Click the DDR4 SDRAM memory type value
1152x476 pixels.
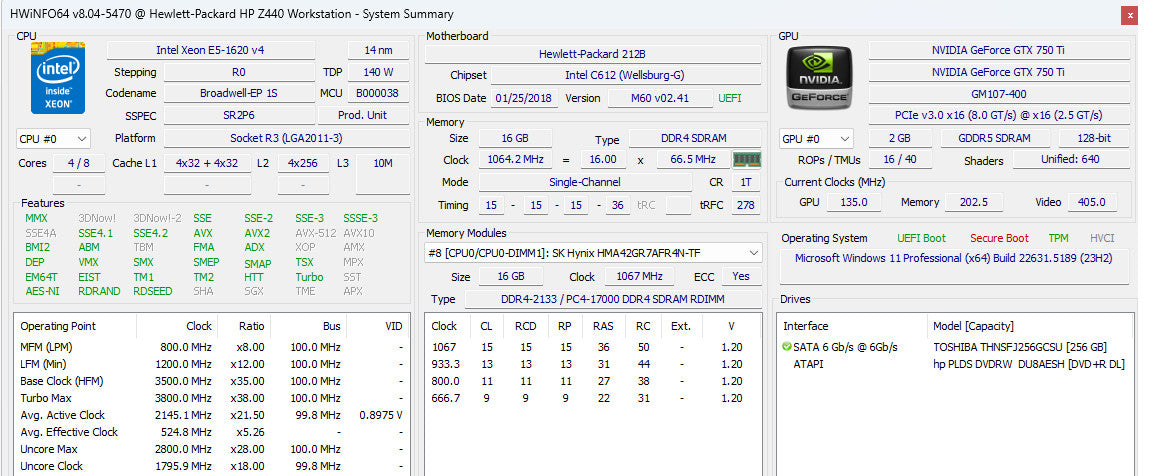coord(695,139)
